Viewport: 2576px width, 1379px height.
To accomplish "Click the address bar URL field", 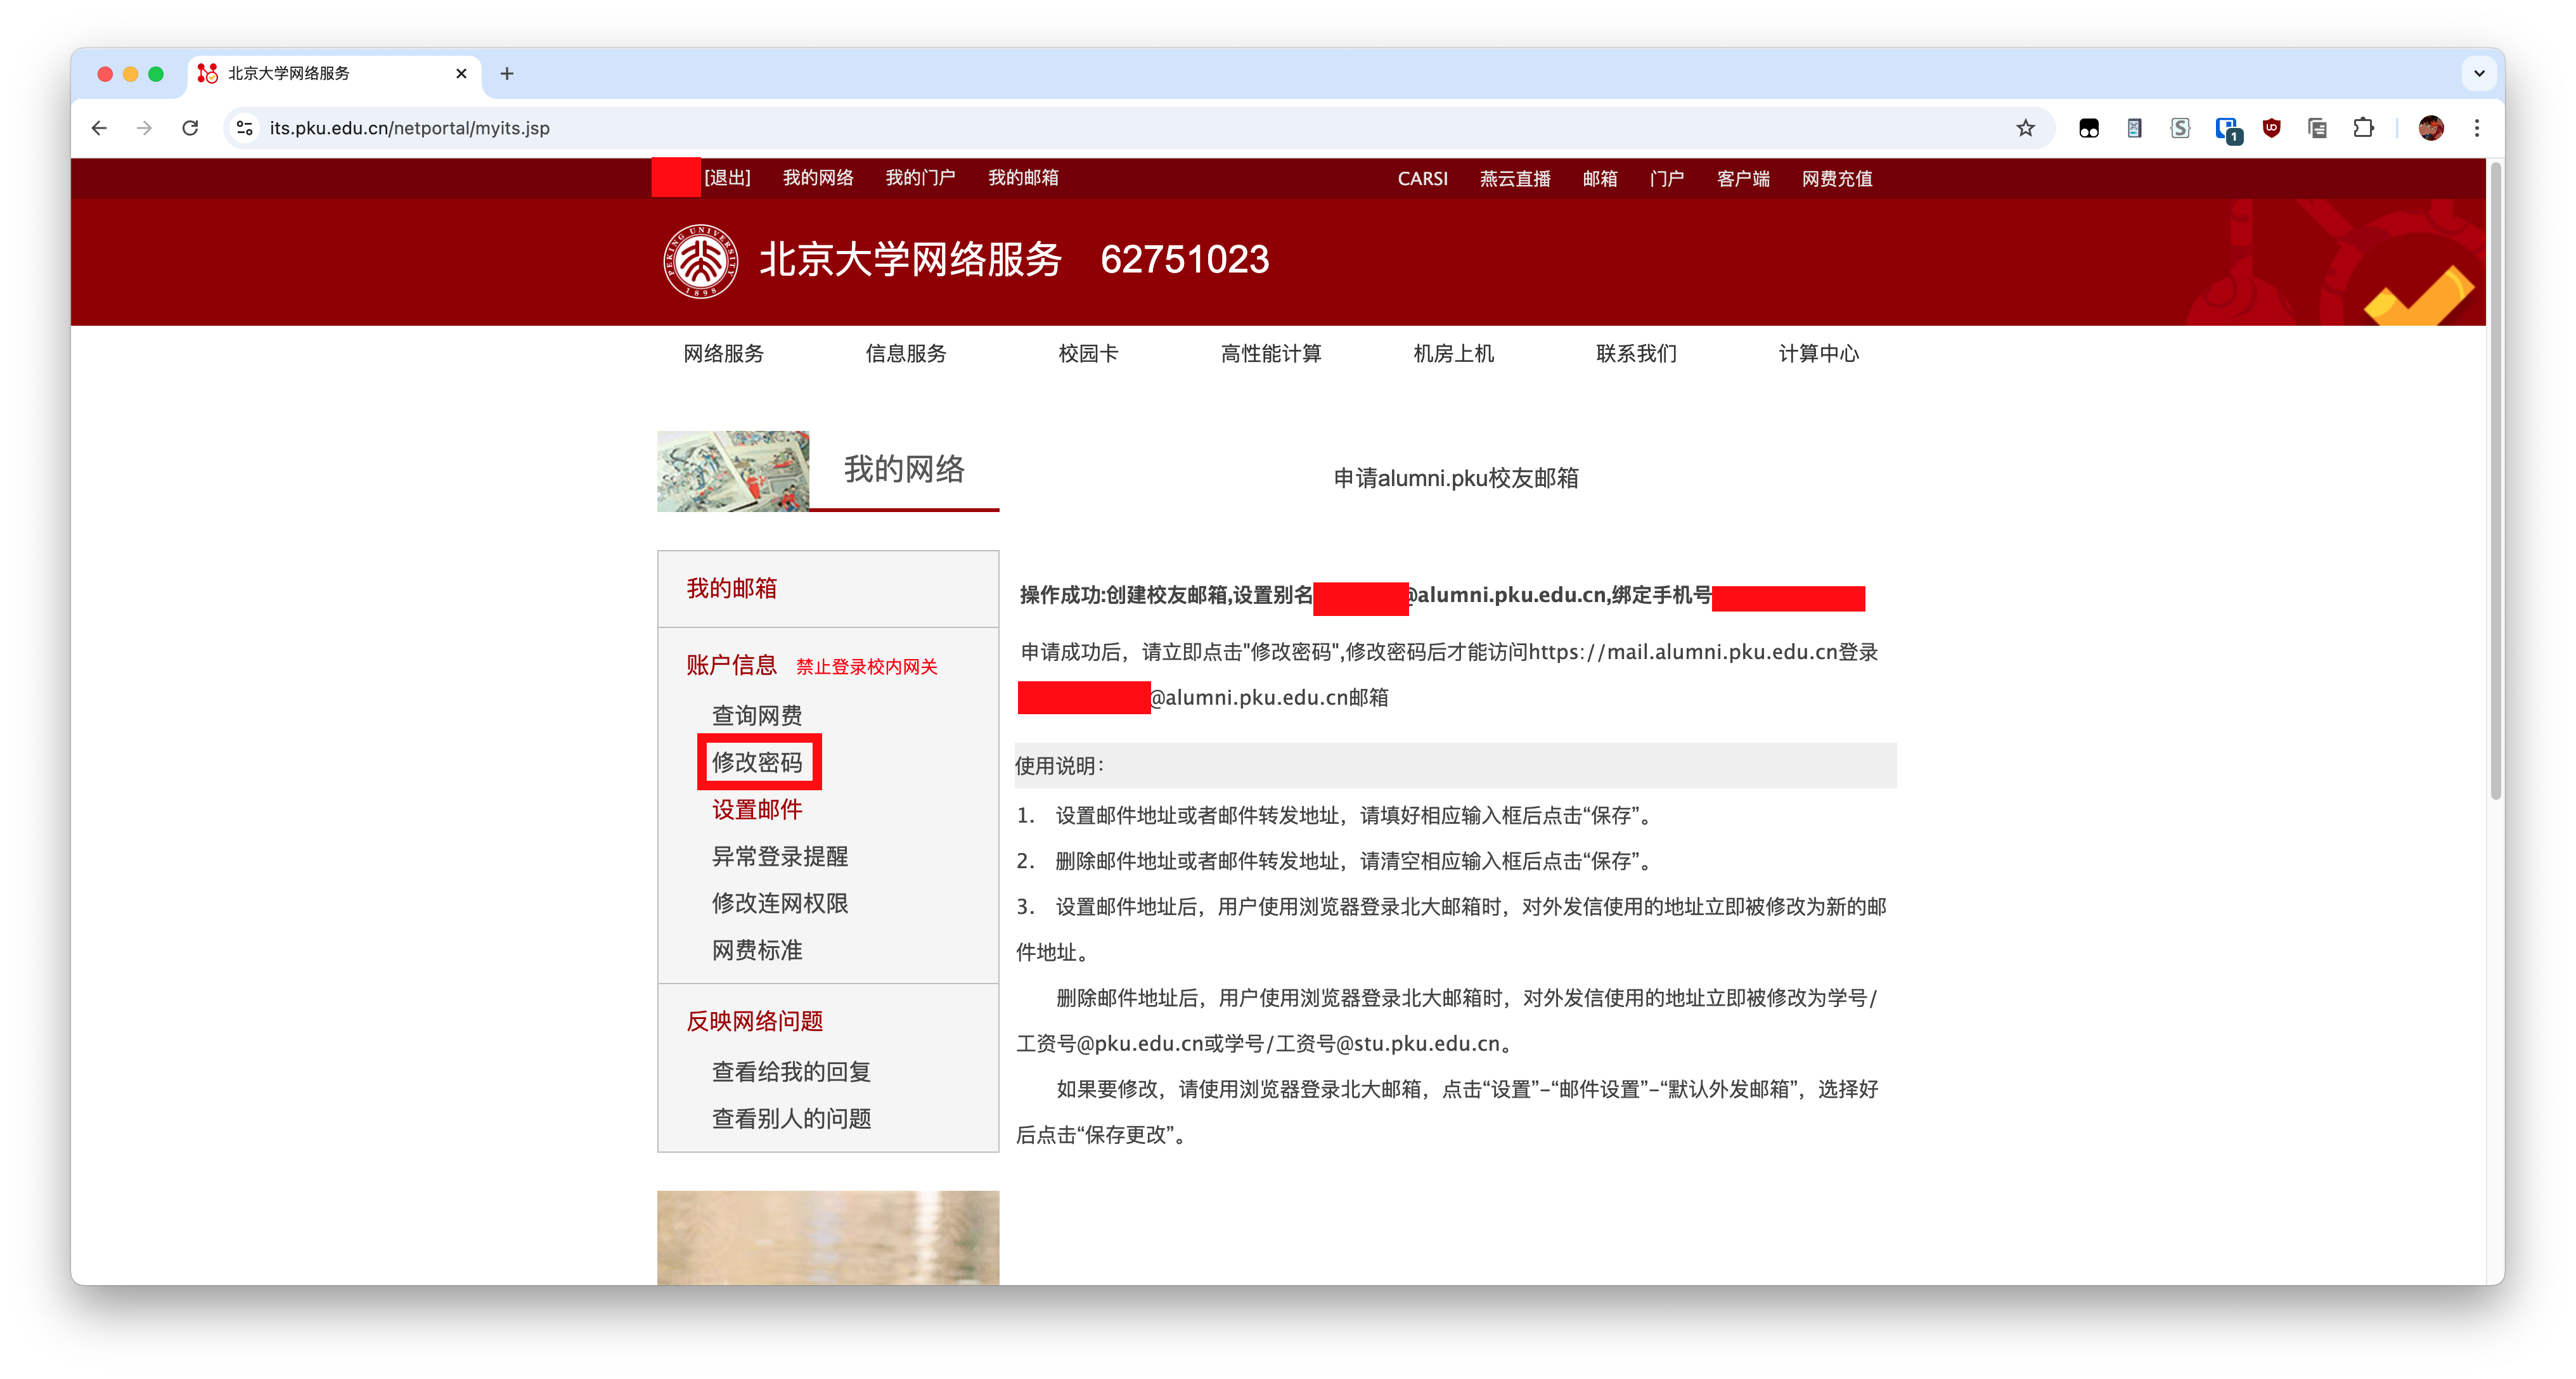I will pyautogui.click(x=409, y=128).
